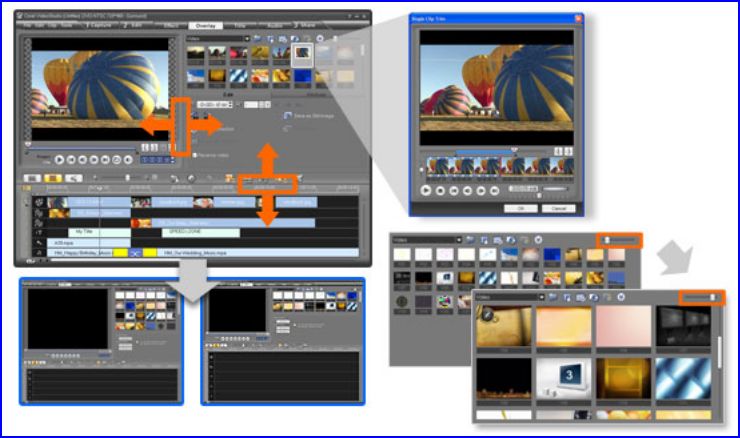Click the folder icon in enlarged library panel

pos(553,297)
